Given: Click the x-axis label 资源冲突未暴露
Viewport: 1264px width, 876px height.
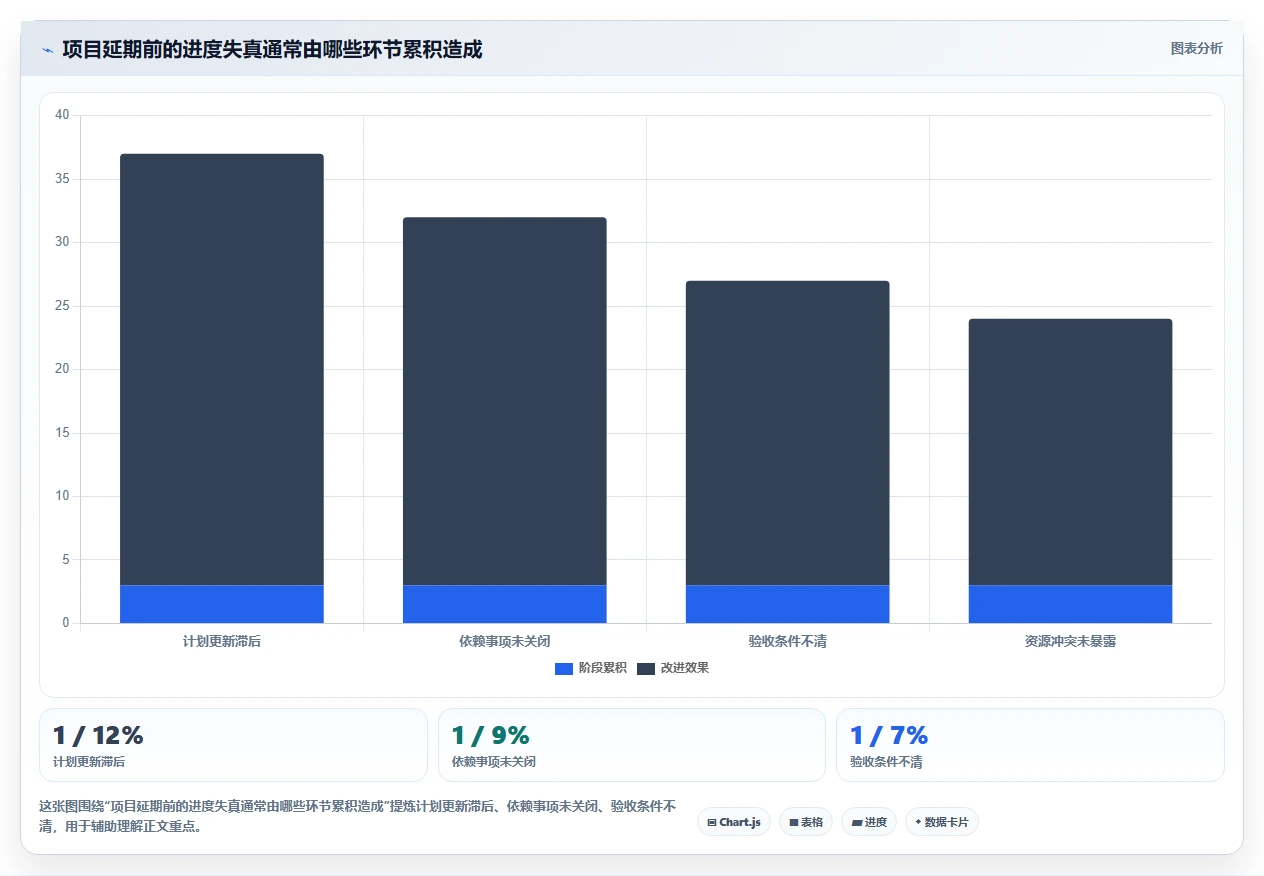Looking at the screenshot, I should click(1070, 641).
